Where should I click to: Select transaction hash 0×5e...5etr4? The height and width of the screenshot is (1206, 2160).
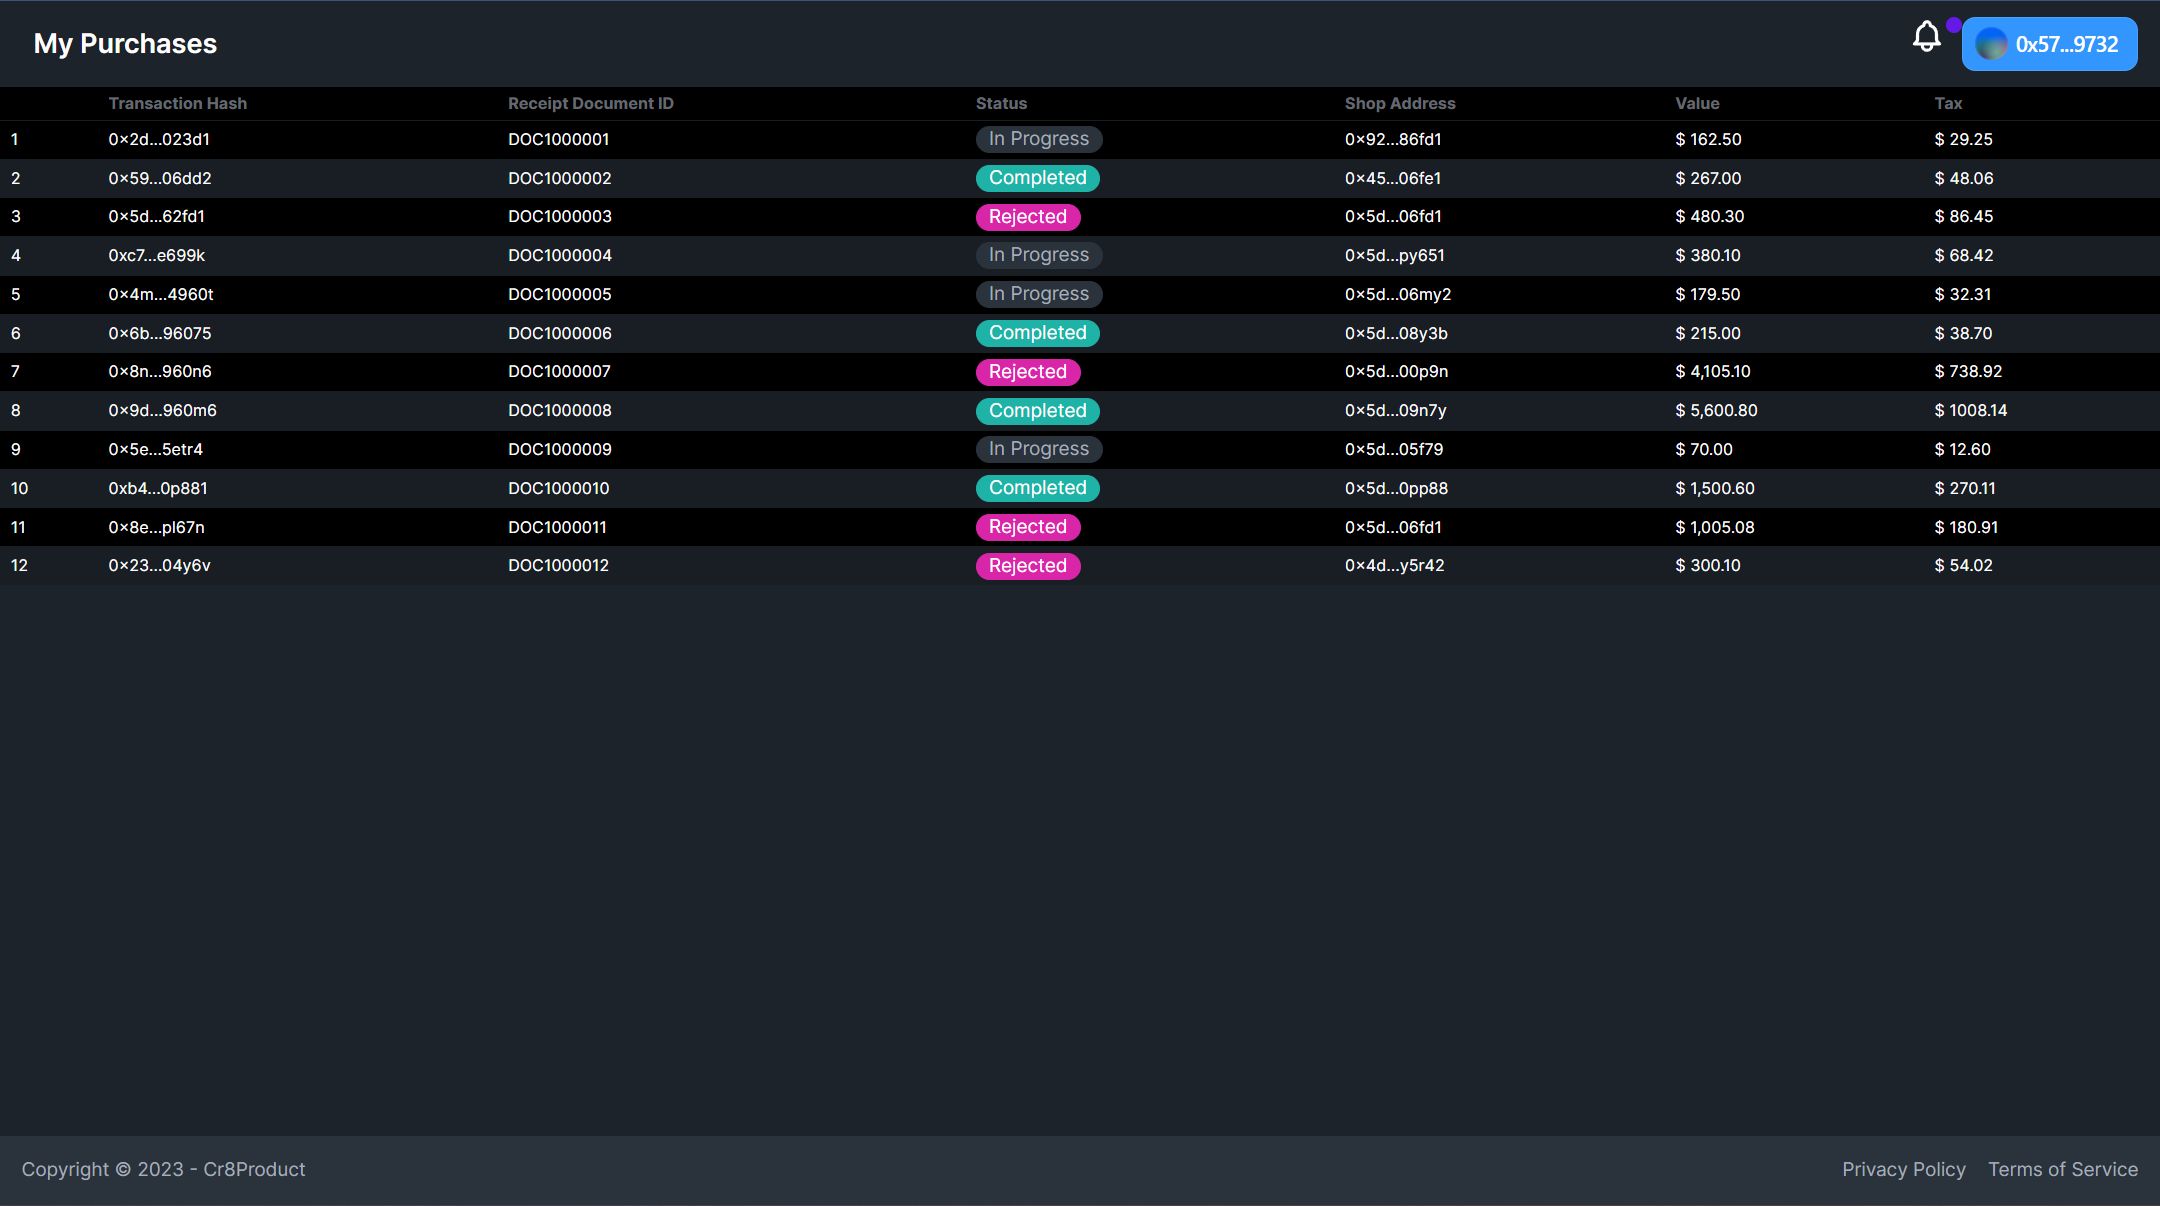[155, 449]
